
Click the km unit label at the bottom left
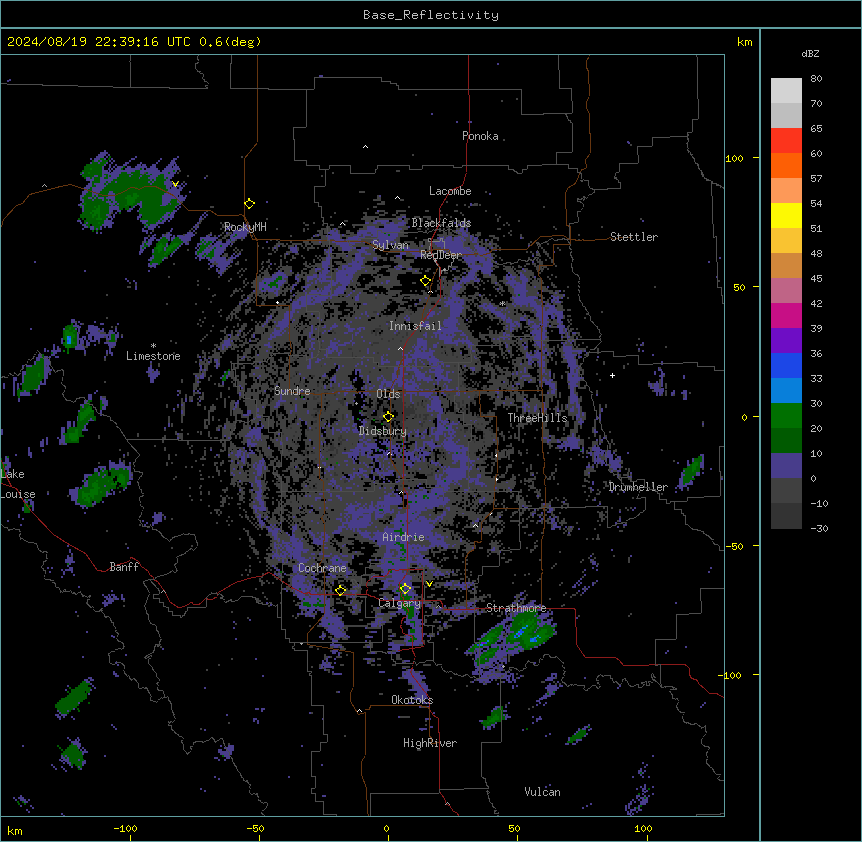tap(14, 830)
